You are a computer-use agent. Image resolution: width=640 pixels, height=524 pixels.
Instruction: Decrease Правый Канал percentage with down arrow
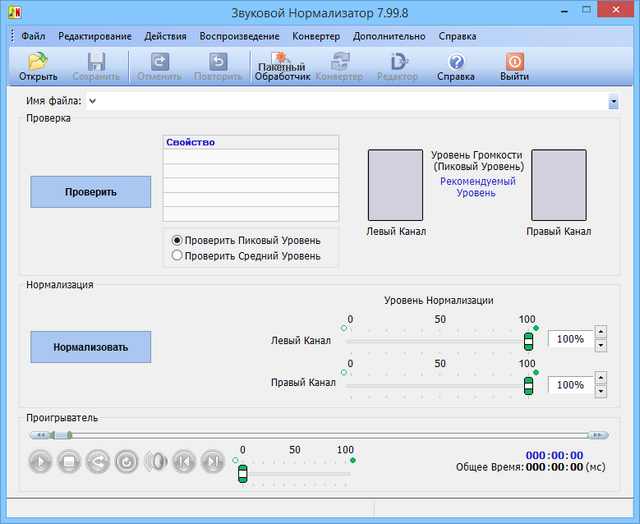[600, 391]
